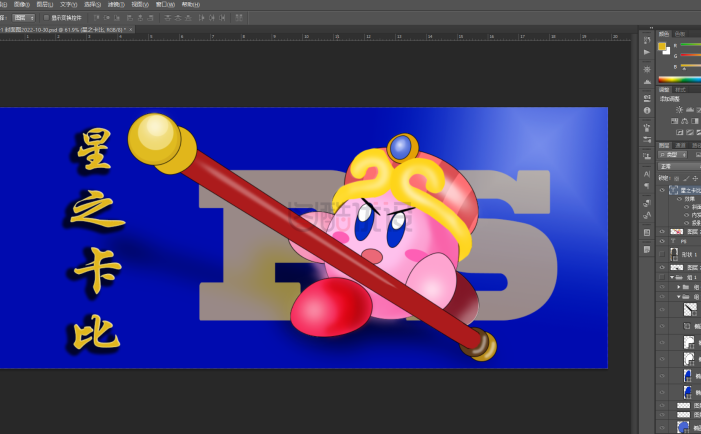701x434 pixels.
Task: Open the 图像 (Image) menu
Action: coord(21,4)
